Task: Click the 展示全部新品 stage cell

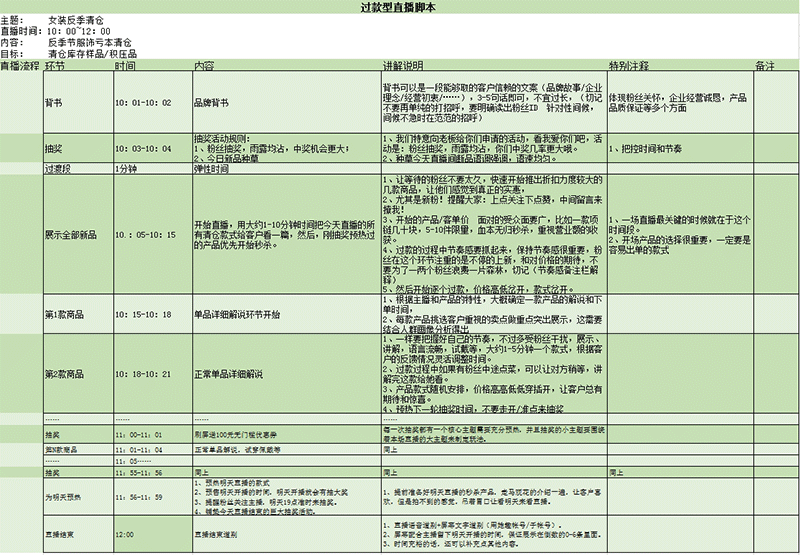Action: (x=71, y=234)
